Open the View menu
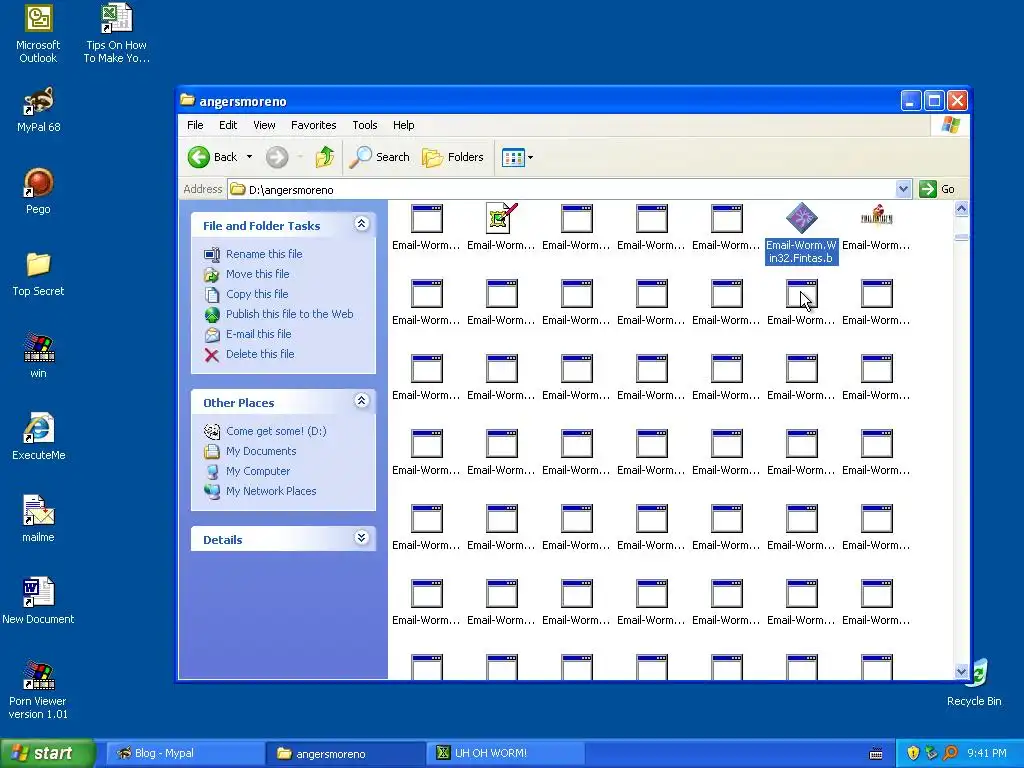This screenshot has height=768, width=1024. point(264,125)
